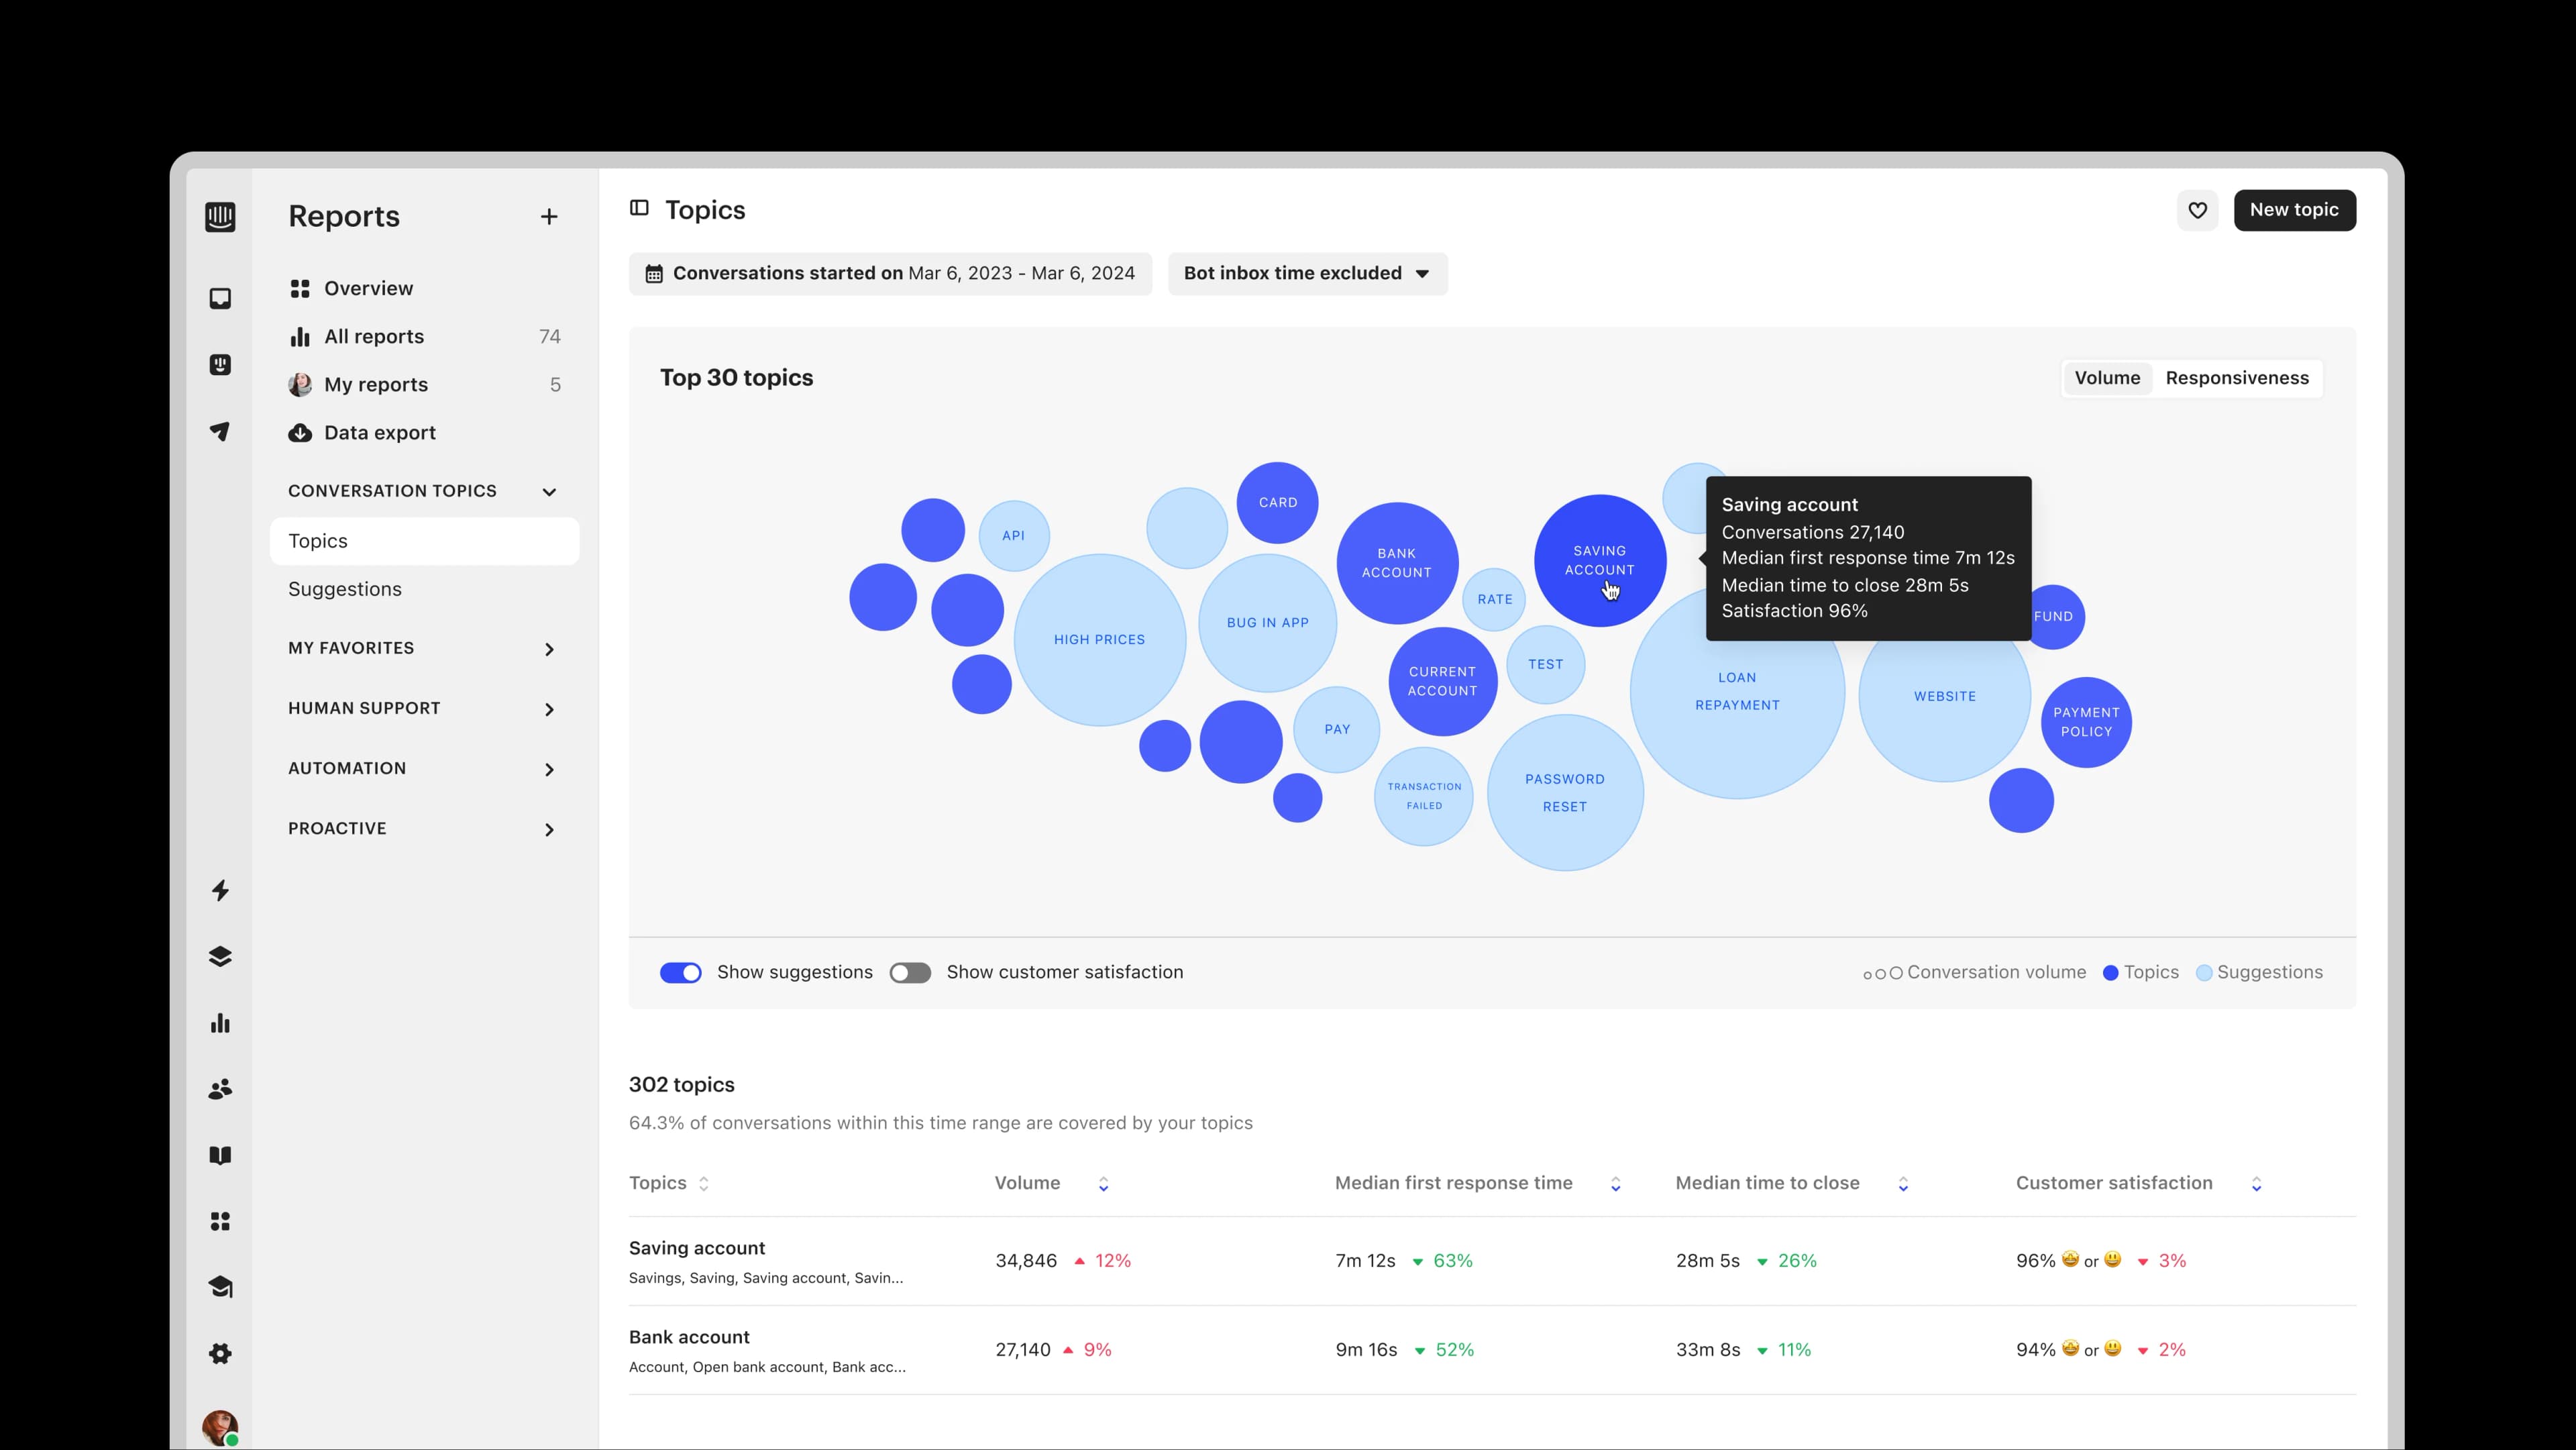Enable Show customer satisfaction
The width and height of the screenshot is (2576, 1450).
(910, 972)
